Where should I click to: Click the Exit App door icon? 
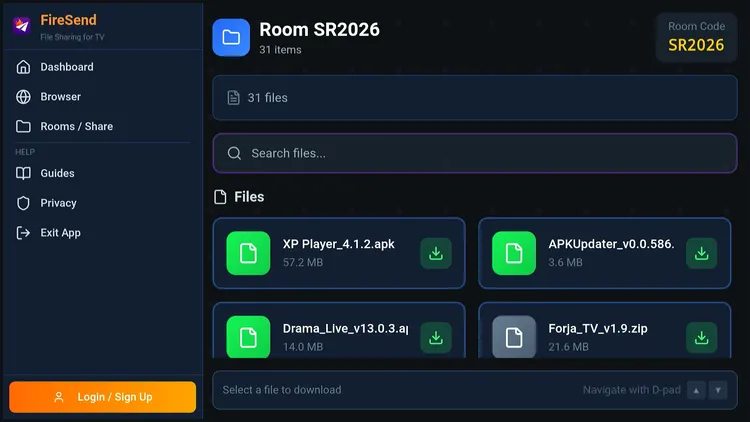[23, 233]
